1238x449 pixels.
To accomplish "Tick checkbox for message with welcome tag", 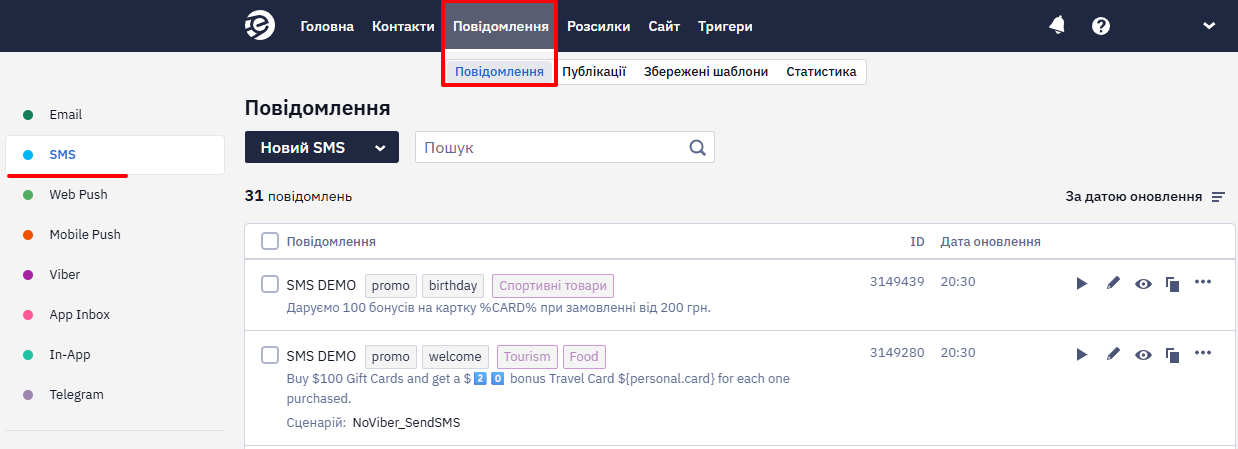I will (270, 355).
